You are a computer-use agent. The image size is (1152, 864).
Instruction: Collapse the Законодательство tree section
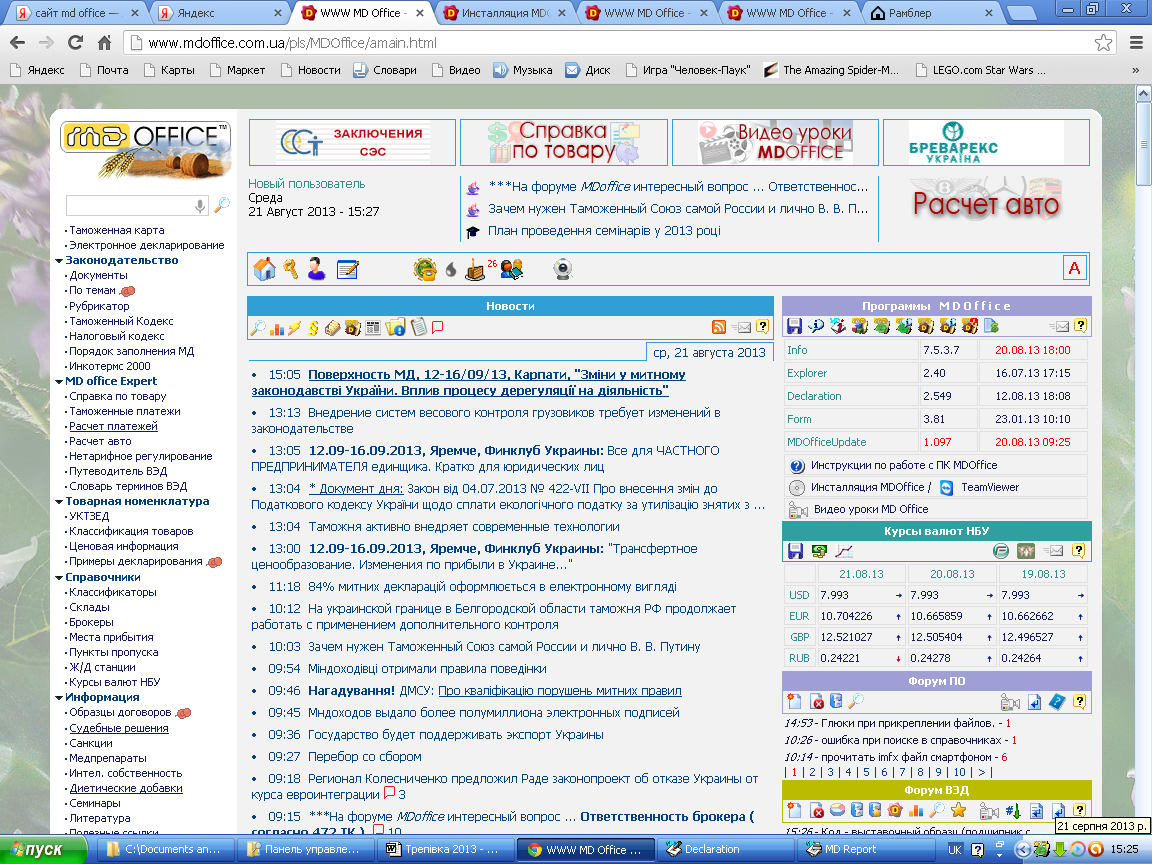[x=59, y=260]
